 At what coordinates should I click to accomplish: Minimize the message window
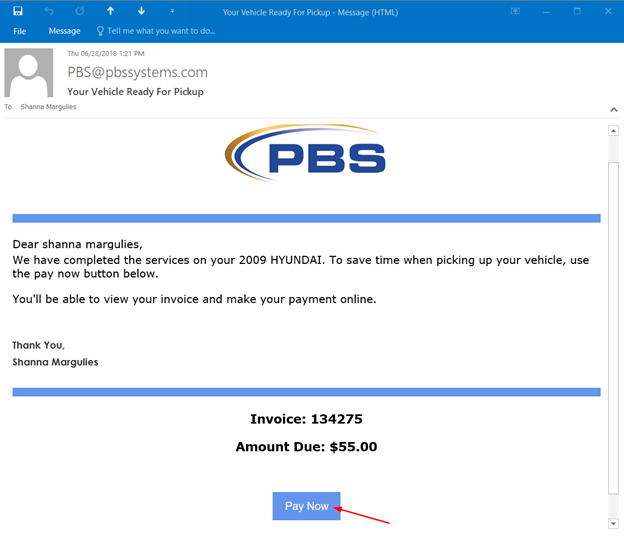[546, 12]
